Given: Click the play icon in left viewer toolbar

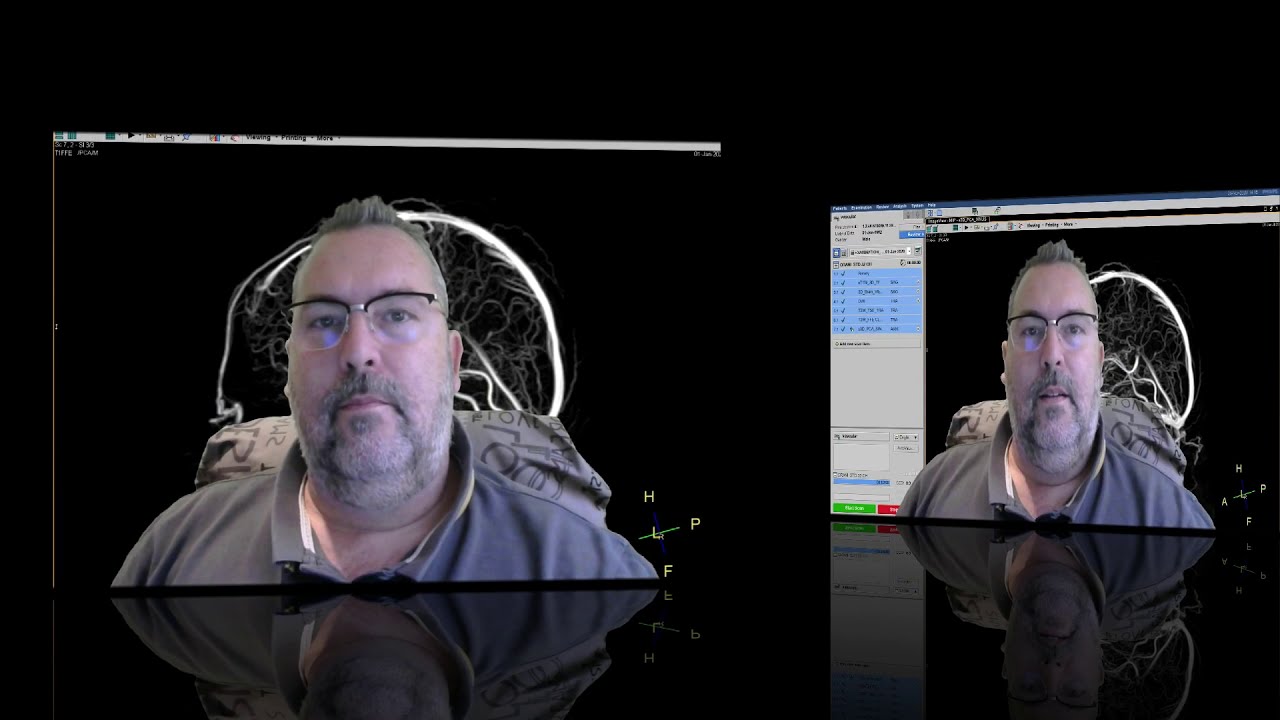Looking at the screenshot, I should [131, 135].
